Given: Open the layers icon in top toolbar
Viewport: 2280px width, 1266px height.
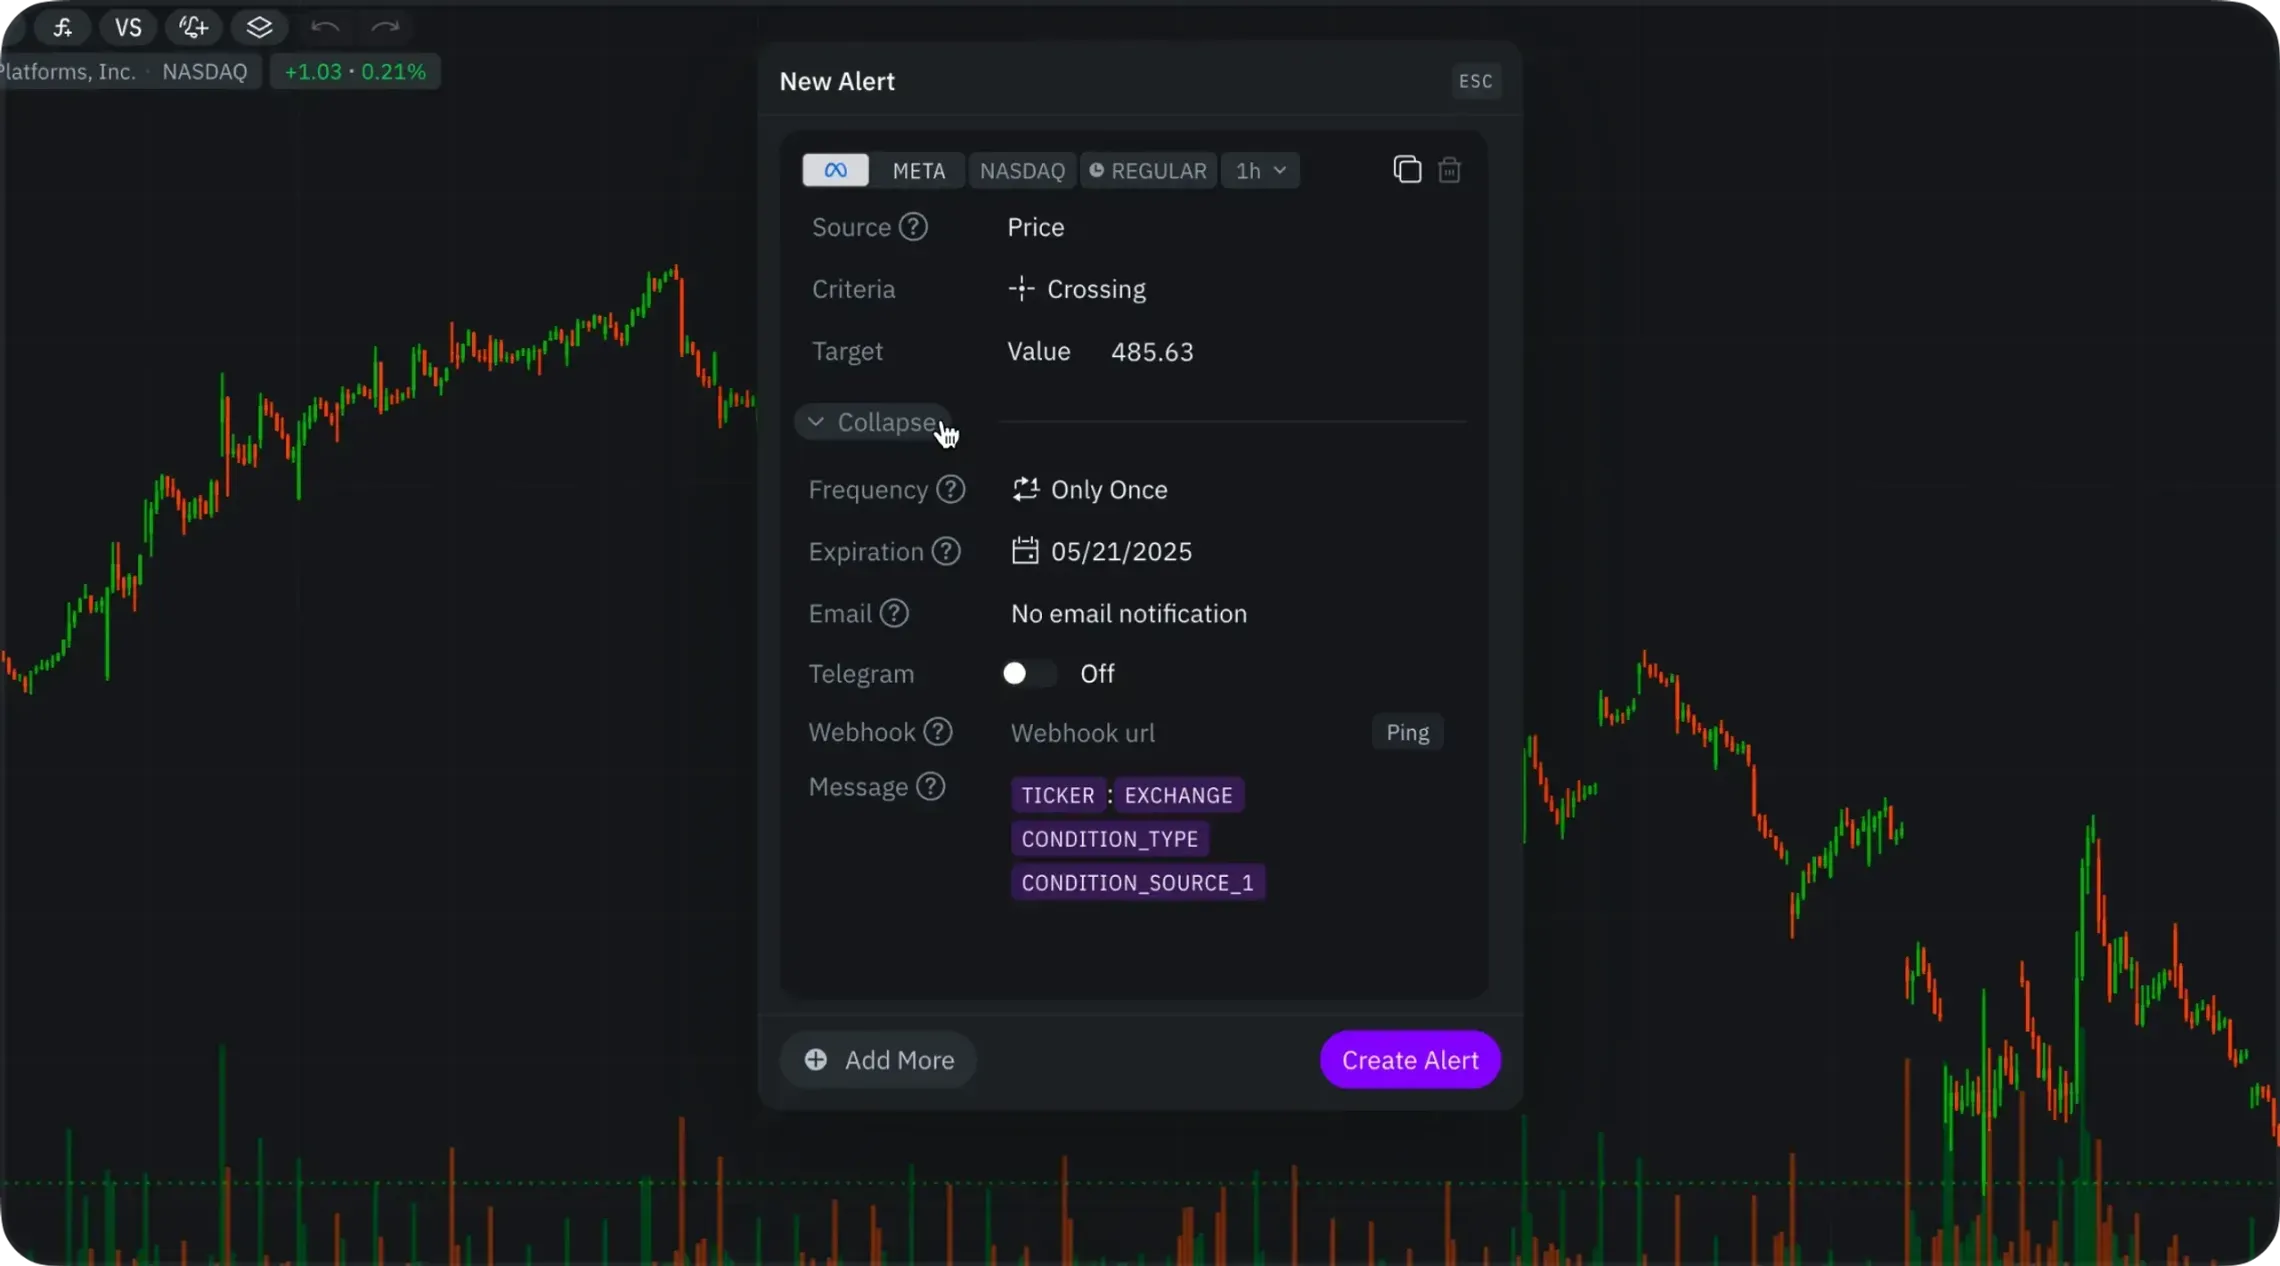Looking at the screenshot, I should tap(259, 27).
